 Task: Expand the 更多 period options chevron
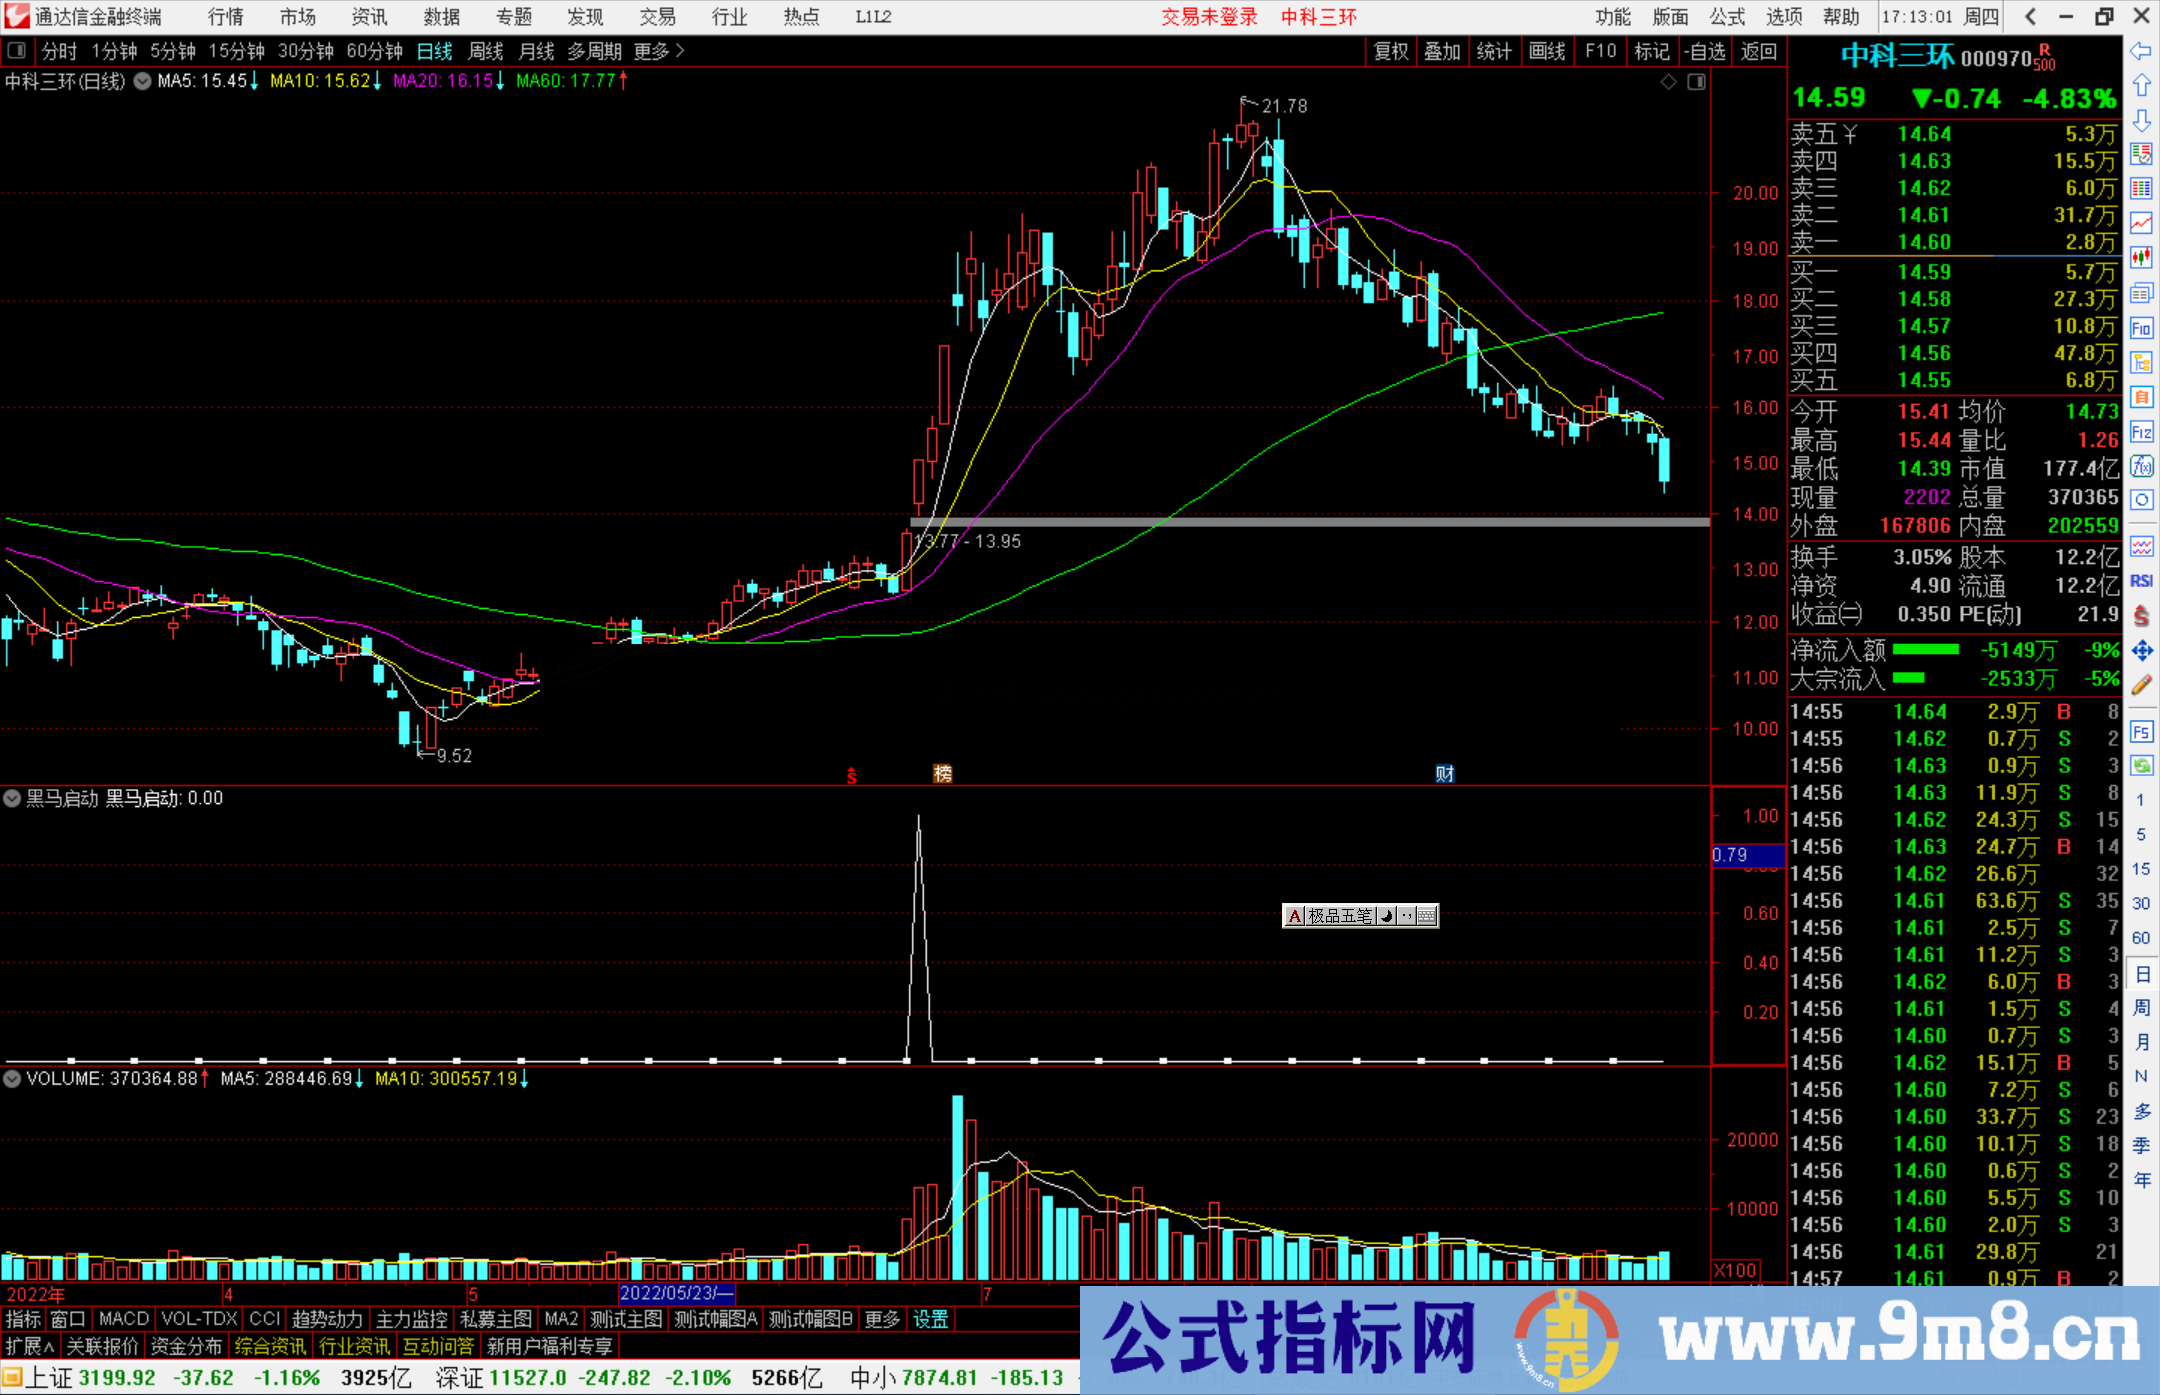[681, 51]
